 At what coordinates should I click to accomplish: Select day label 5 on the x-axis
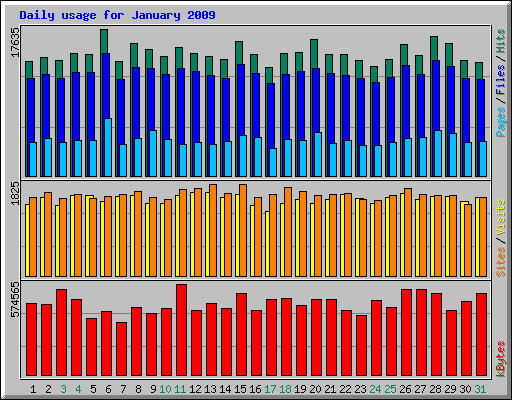point(93,389)
